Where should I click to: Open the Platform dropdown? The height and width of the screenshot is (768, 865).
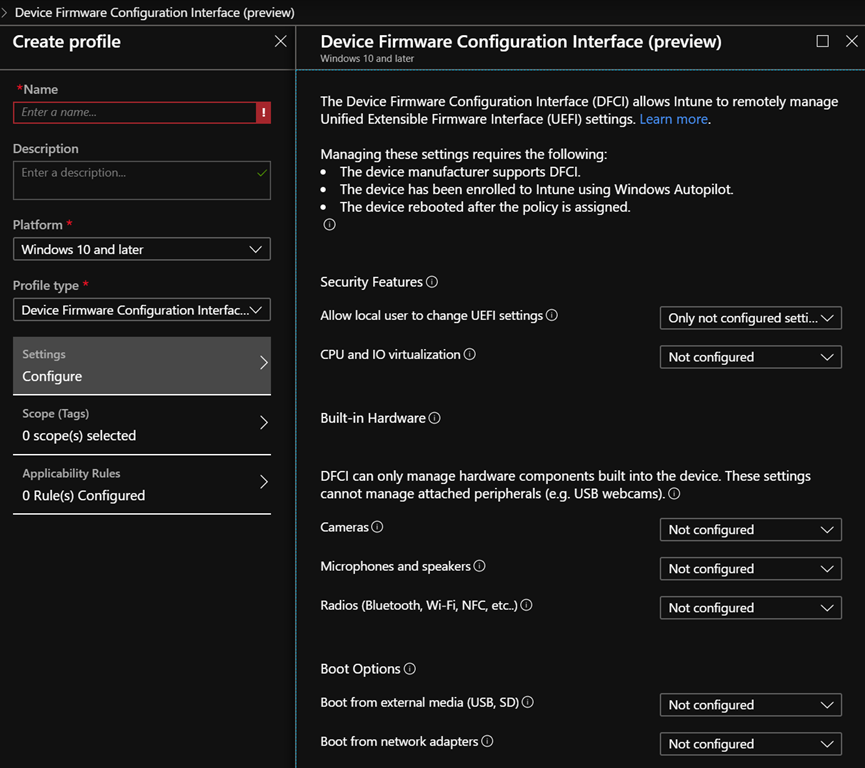point(141,249)
